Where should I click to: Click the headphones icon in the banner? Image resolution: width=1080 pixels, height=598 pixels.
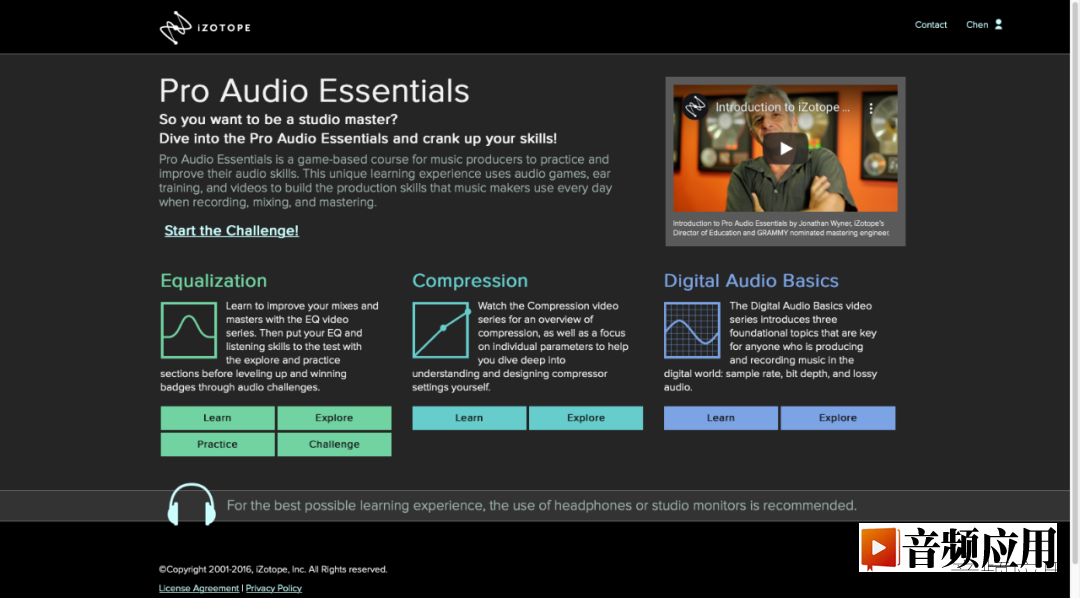(x=191, y=504)
